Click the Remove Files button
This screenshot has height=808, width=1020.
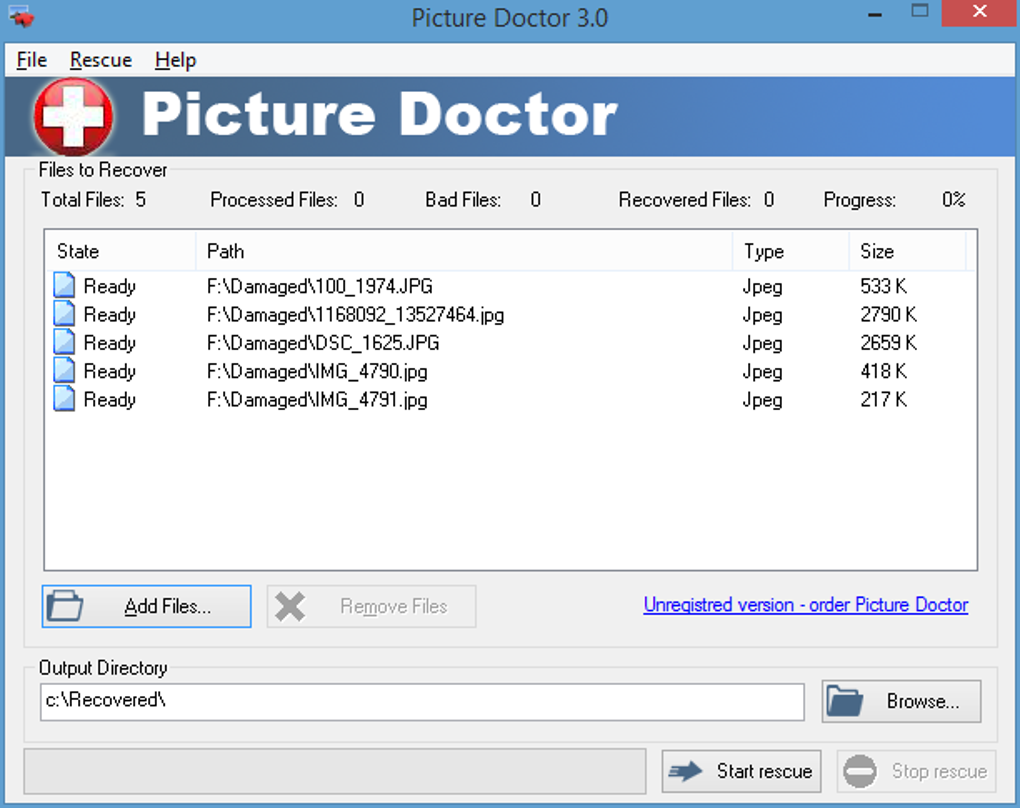pyautogui.click(x=371, y=606)
